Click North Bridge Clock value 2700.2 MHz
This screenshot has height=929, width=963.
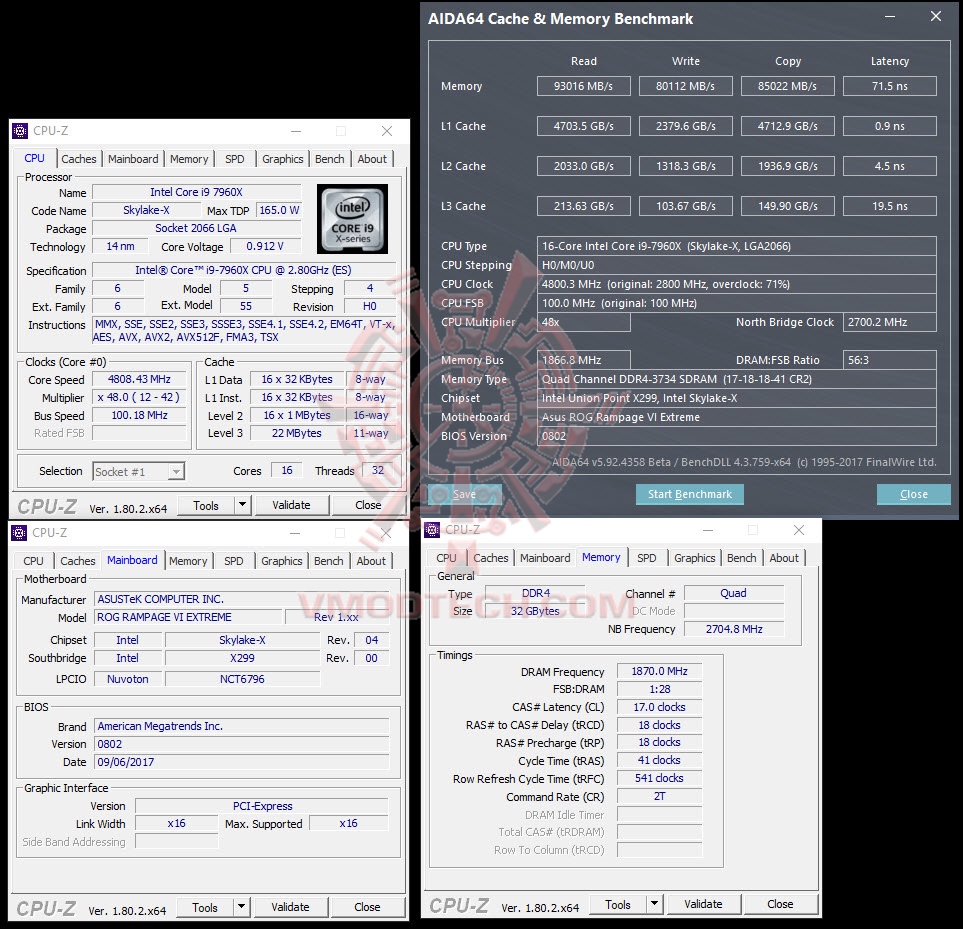coord(890,322)
